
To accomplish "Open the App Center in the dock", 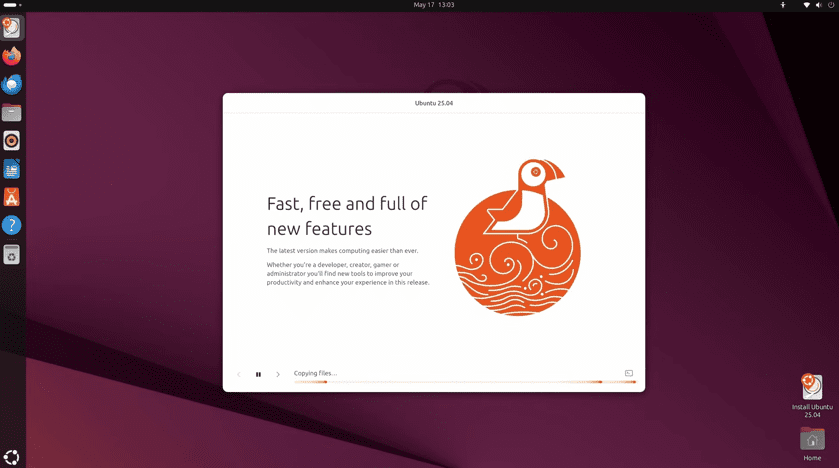I will click(x=12, y=197).
